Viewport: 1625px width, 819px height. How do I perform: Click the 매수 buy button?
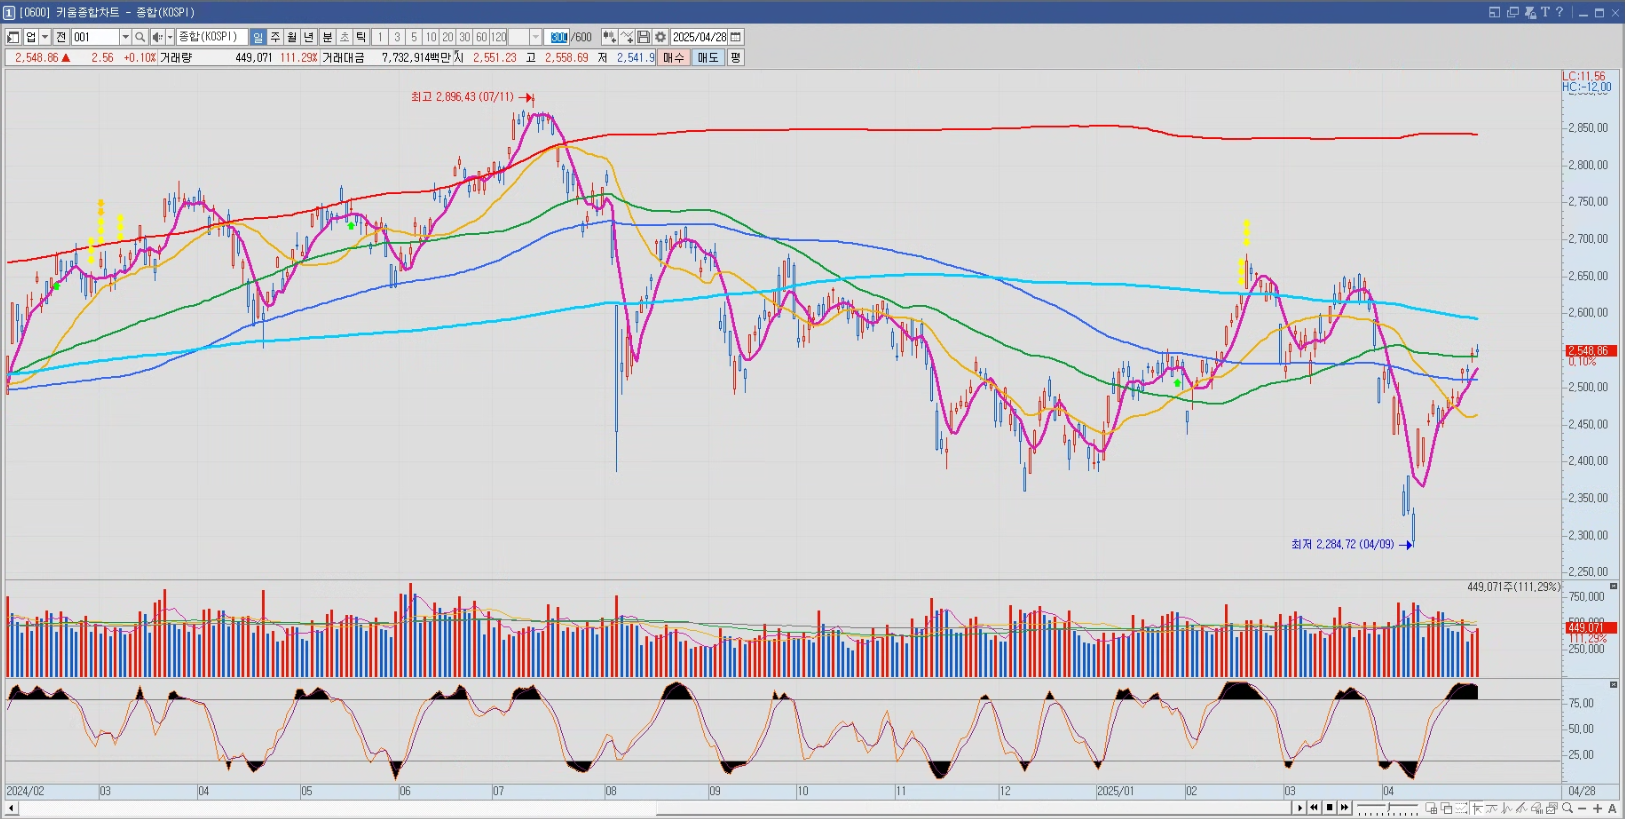[674, 57]
